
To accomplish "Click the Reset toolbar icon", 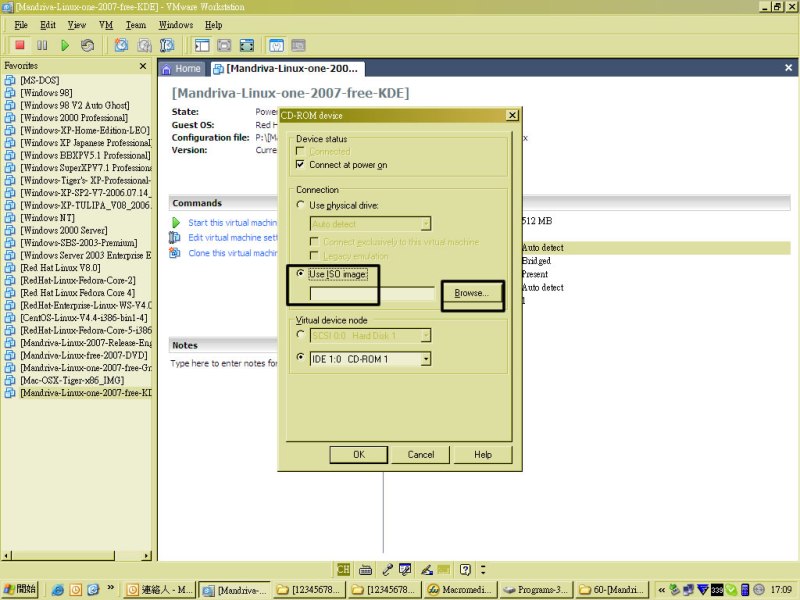I will pos(87,45).
